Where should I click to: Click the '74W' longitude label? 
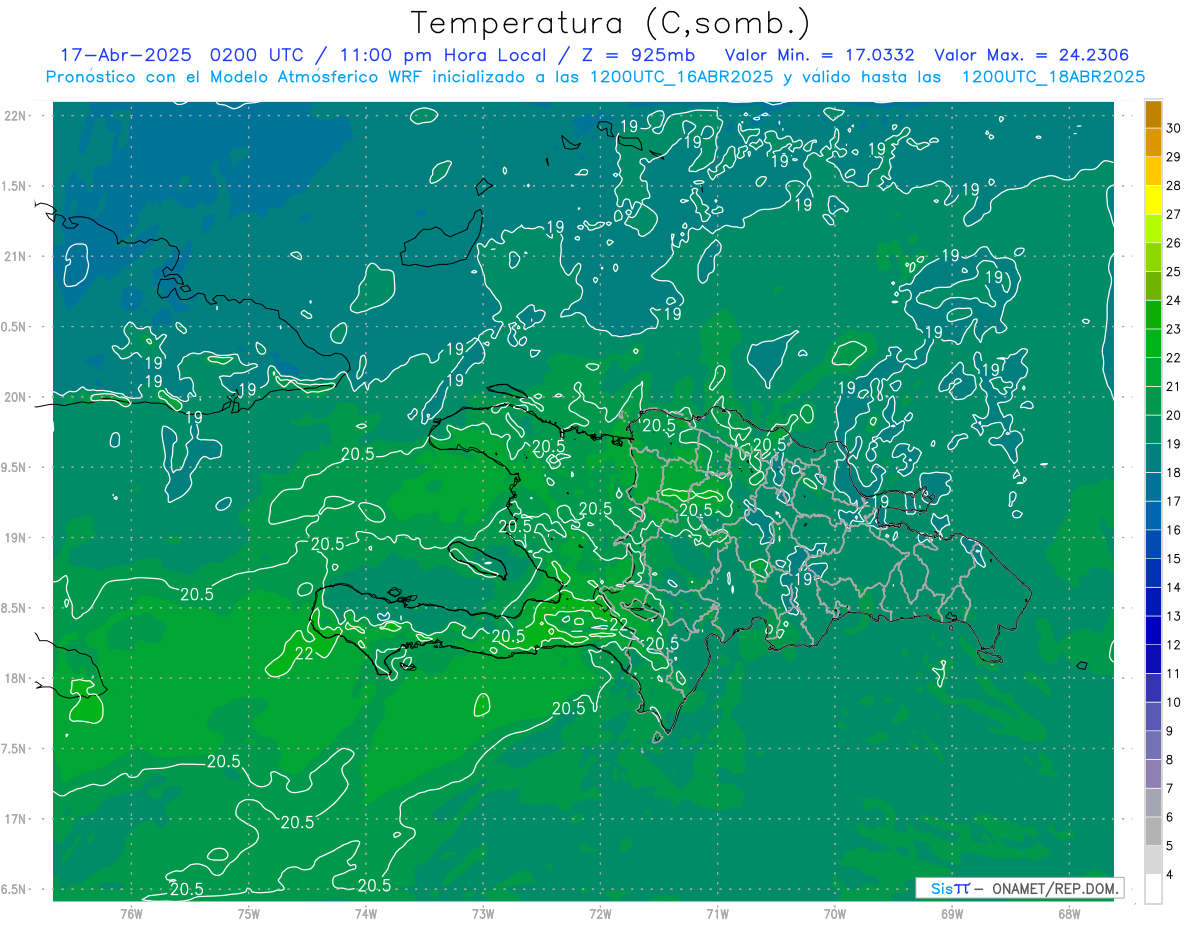coord(365,912)
